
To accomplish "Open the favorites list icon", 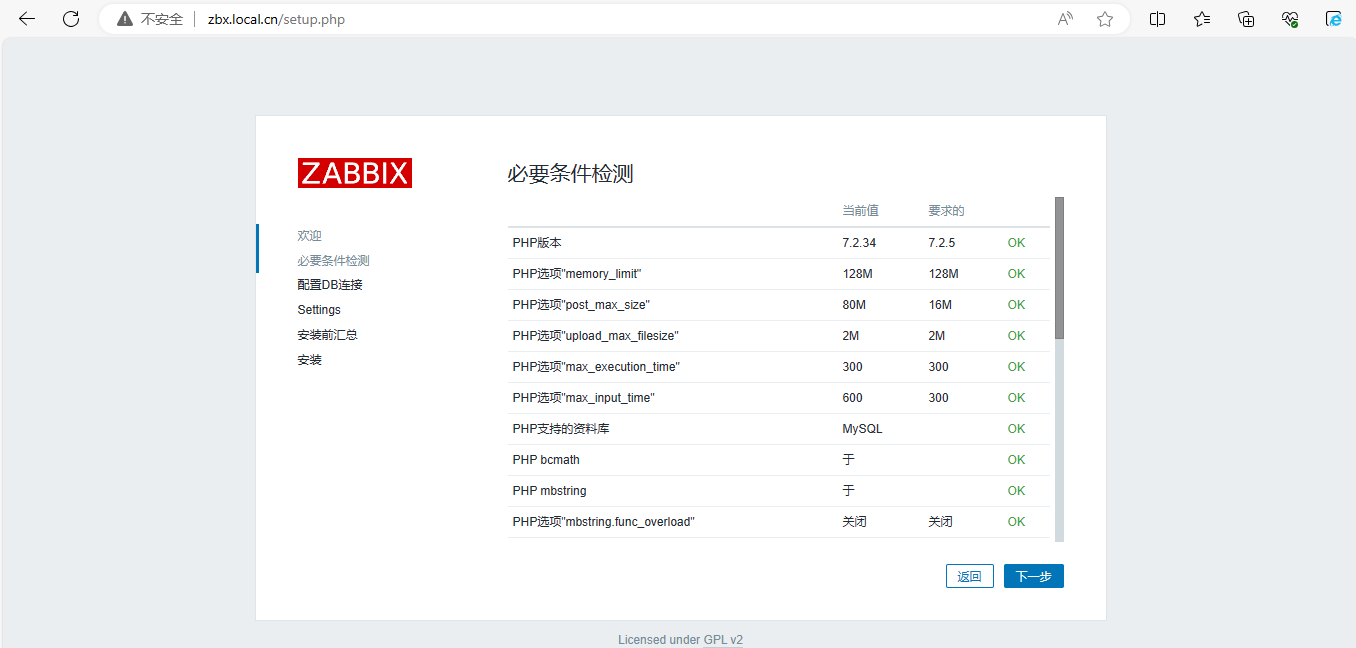I will pos(1202,19).
